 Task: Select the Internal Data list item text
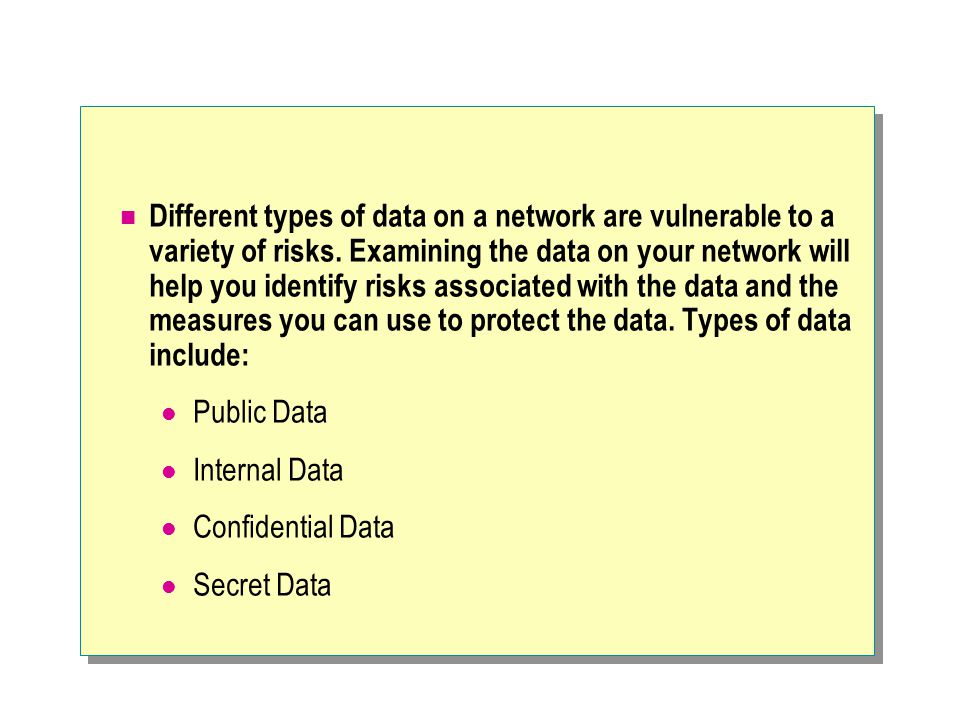pos(268,470)
